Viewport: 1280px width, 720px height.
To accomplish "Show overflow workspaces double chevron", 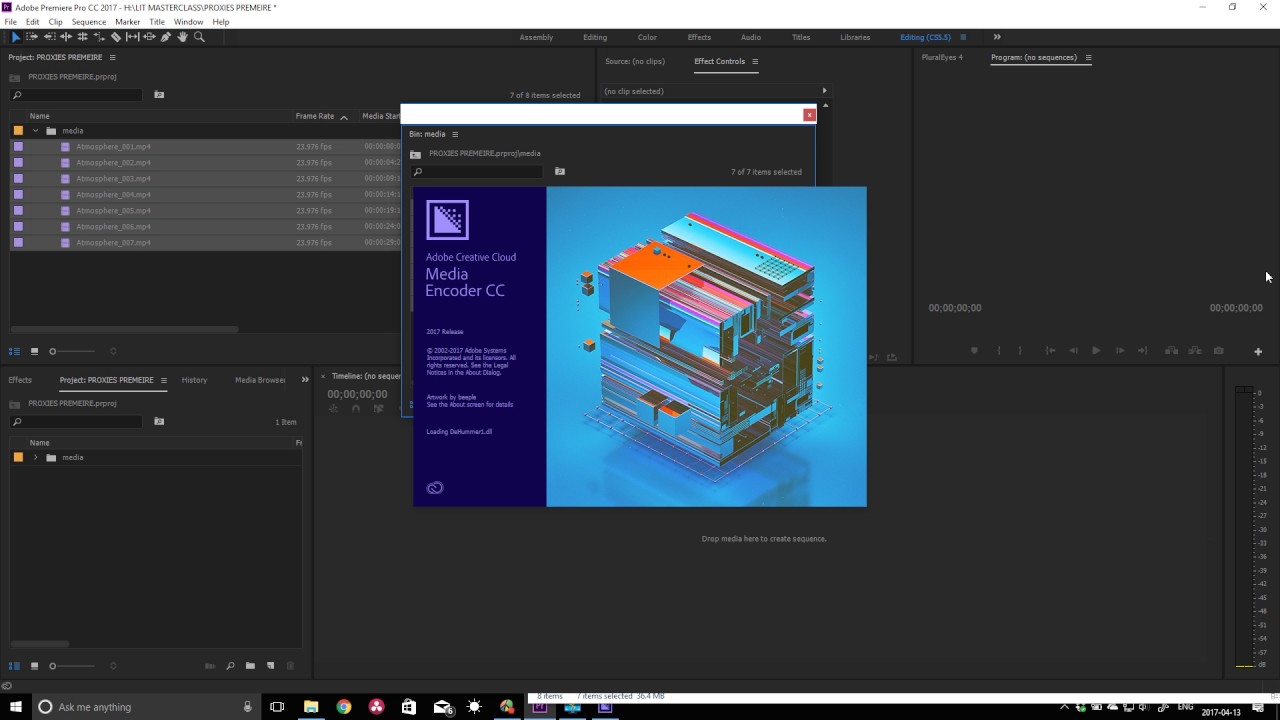I will click(997, 37).
